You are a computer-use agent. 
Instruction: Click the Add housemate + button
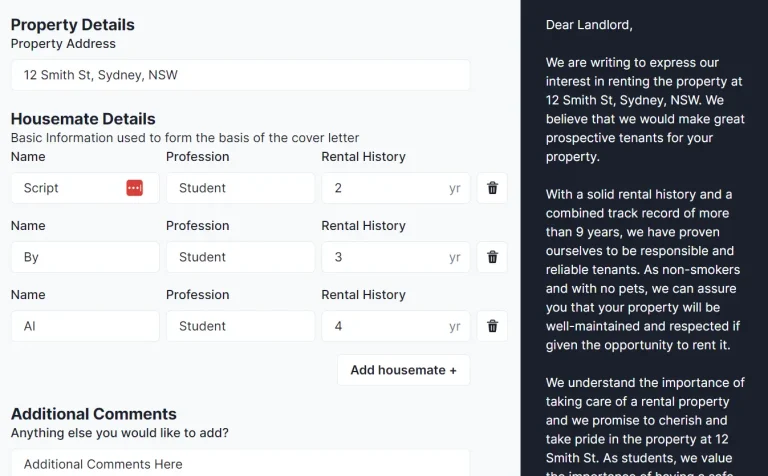(403, 370)
